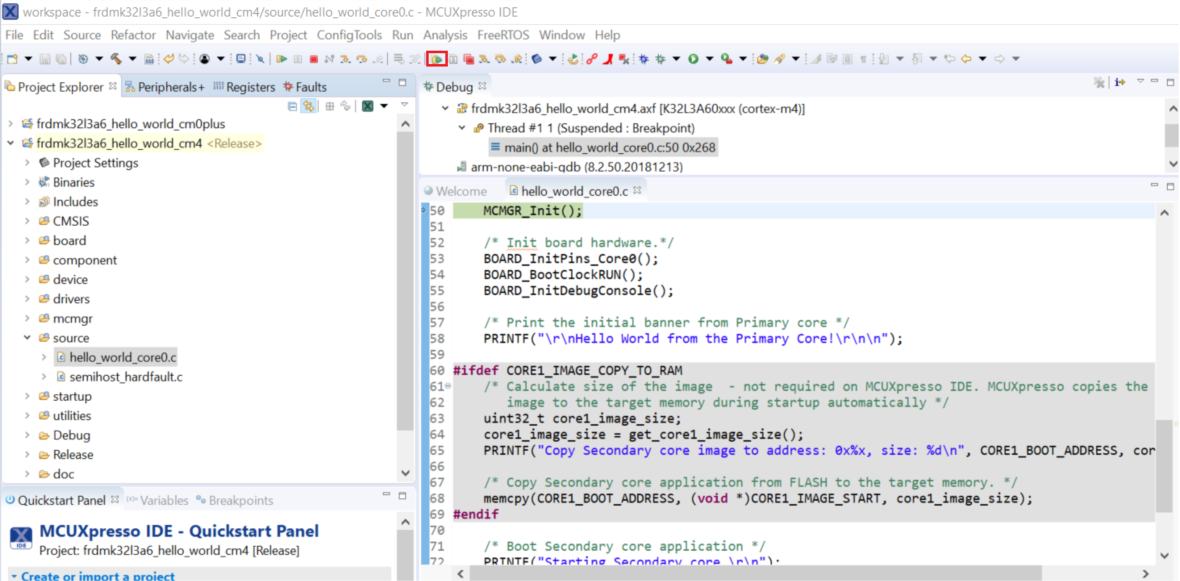
Task: Click the Minimize icon of the Debug view
Action: [x=1156, y=81]
